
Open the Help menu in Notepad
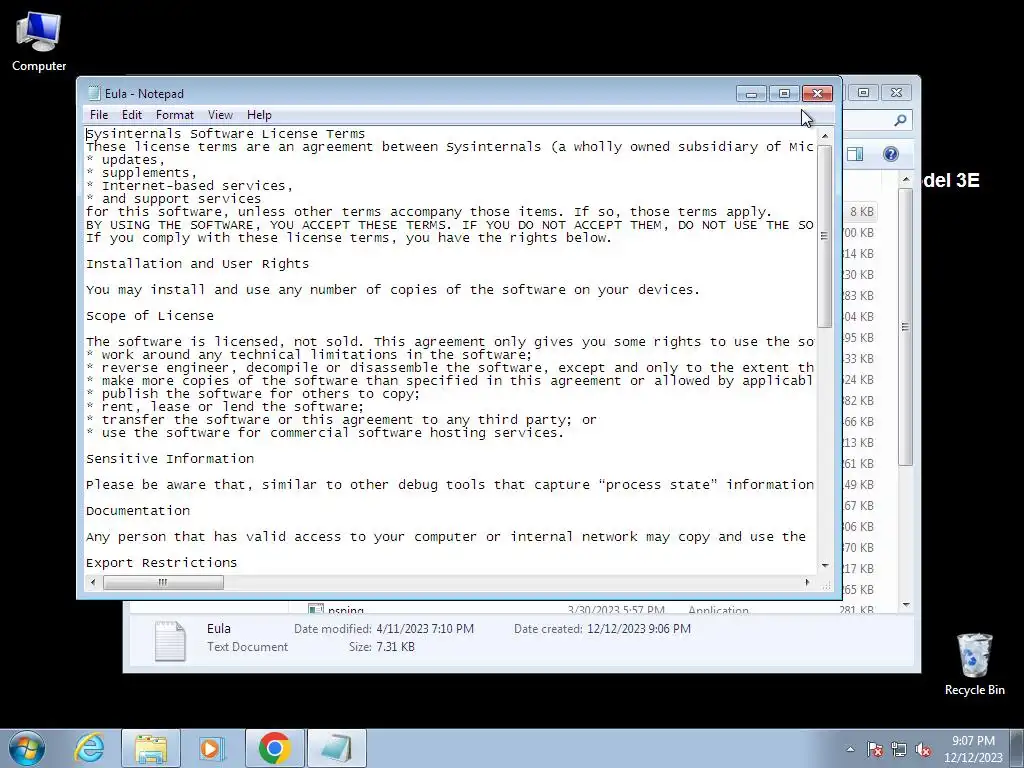(259, 115)
